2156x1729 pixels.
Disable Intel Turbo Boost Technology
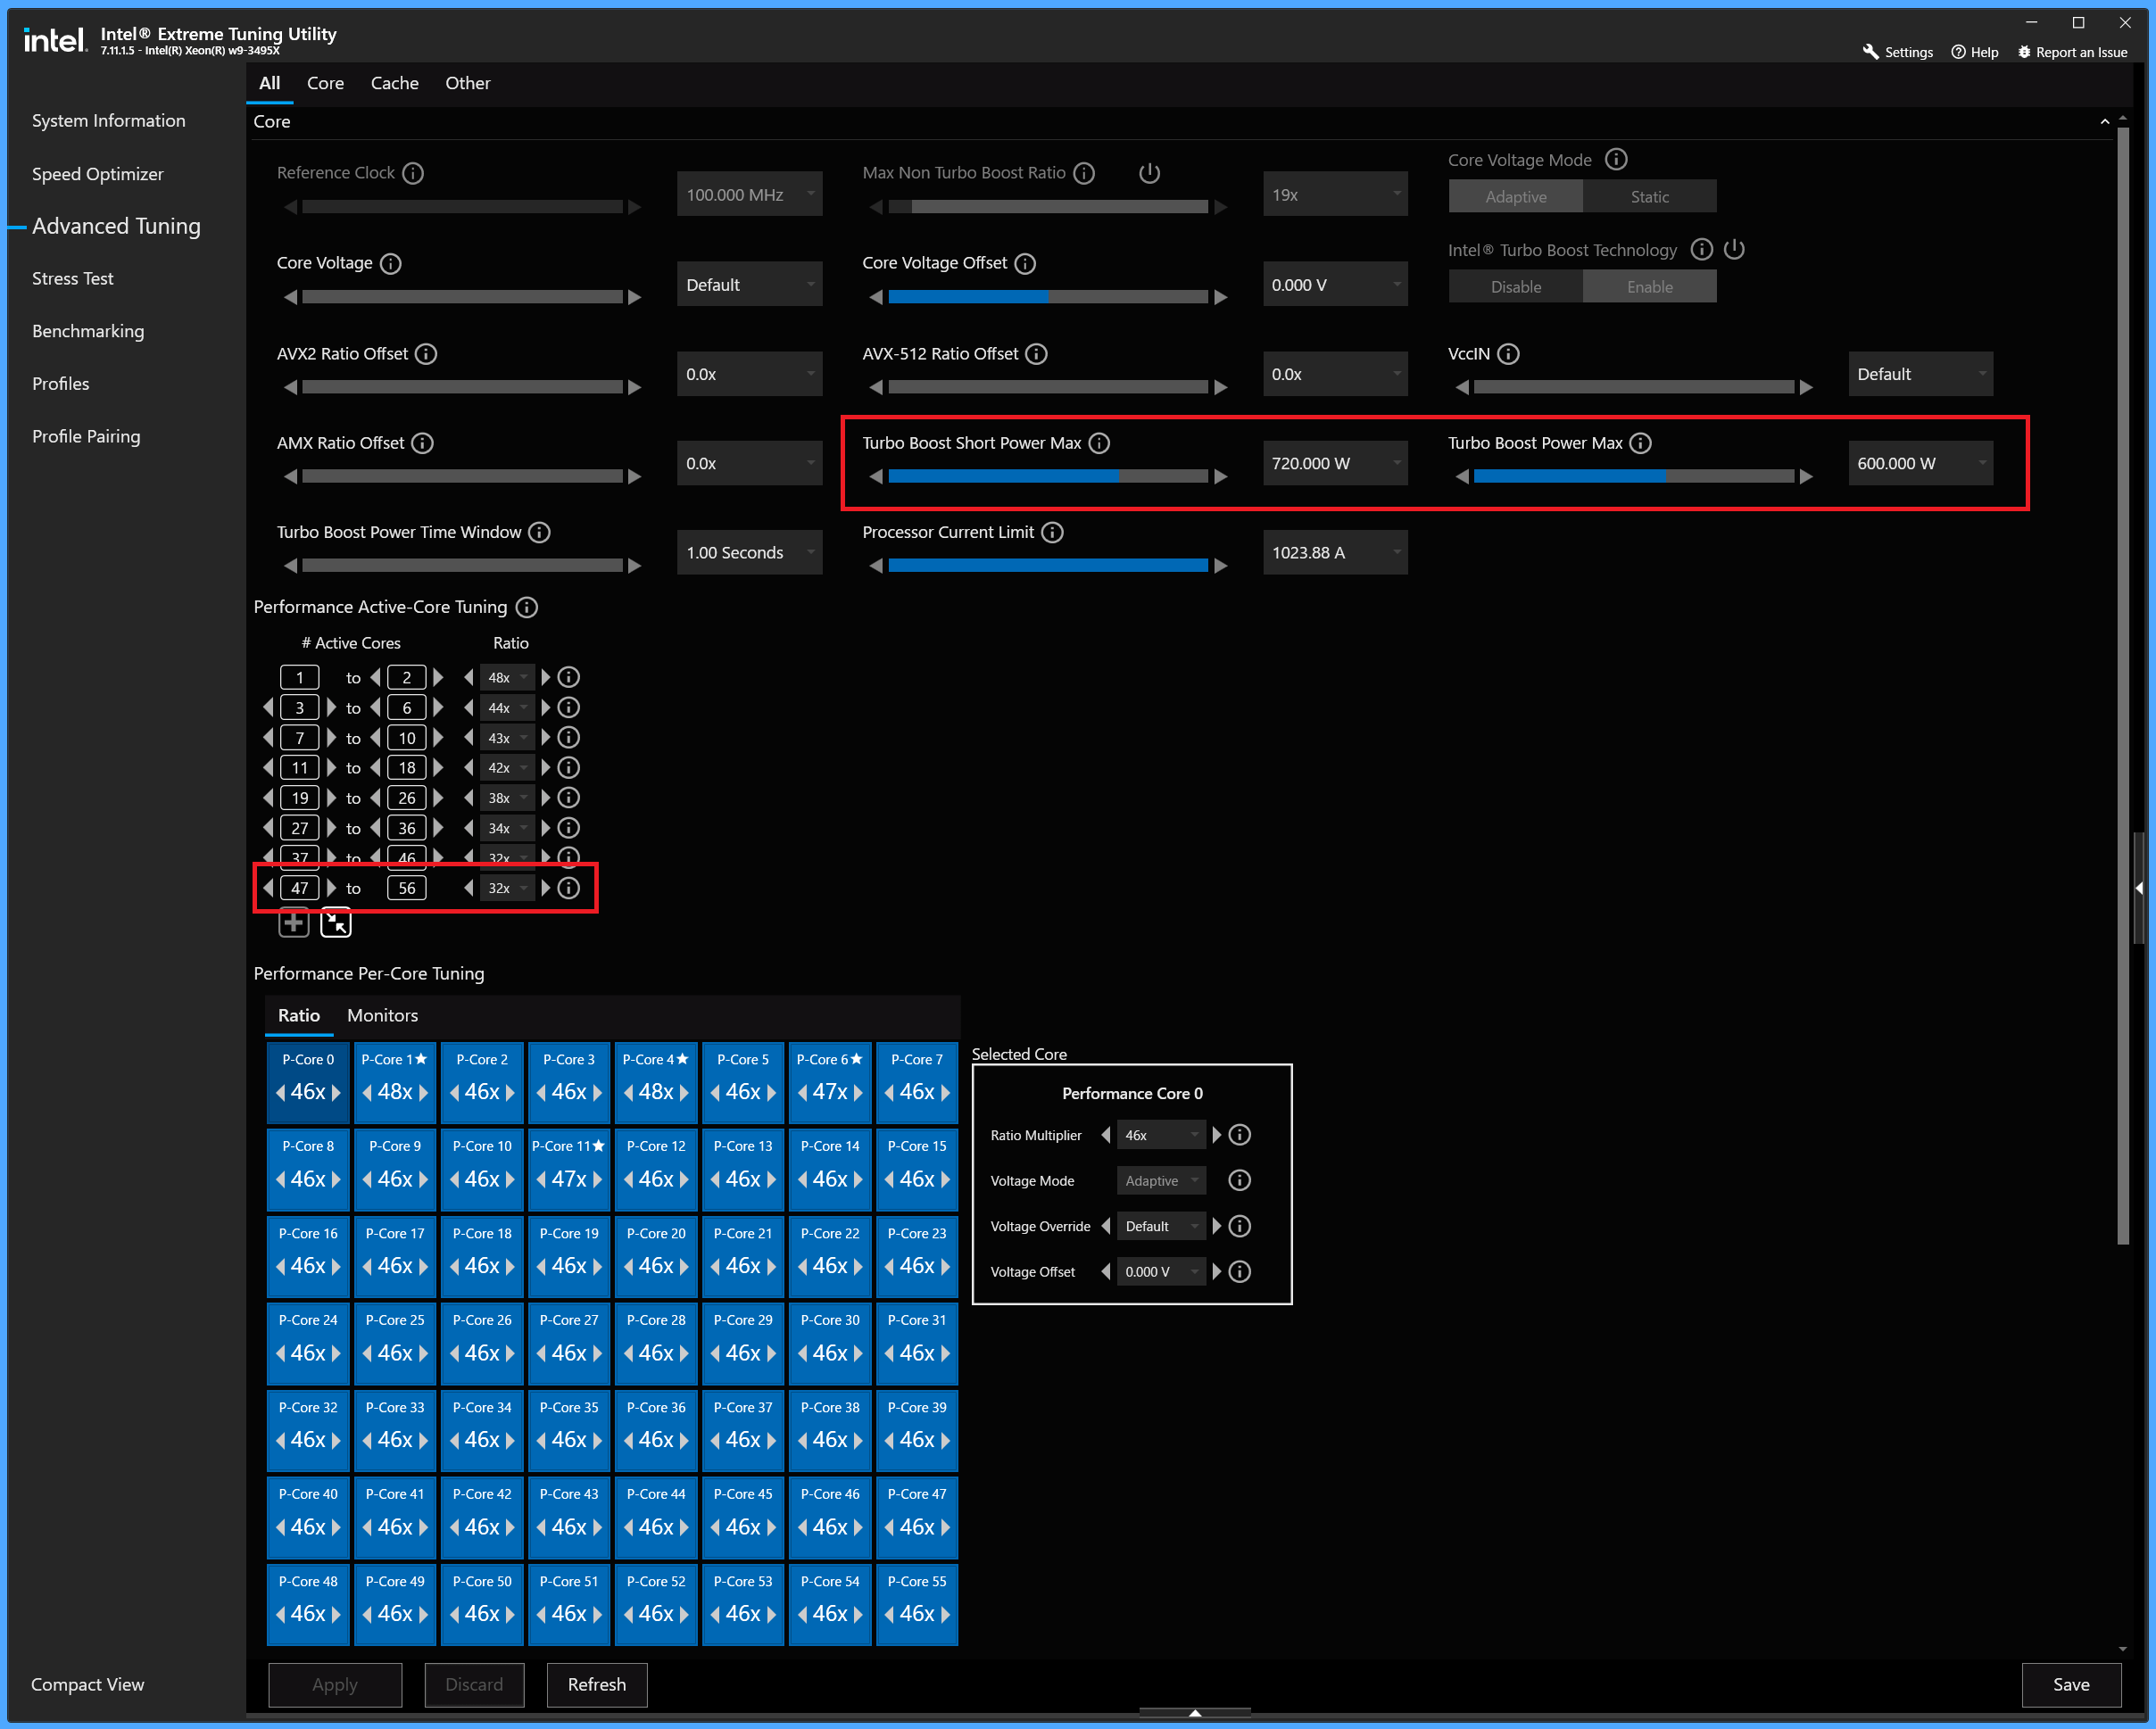point(1515,287)
